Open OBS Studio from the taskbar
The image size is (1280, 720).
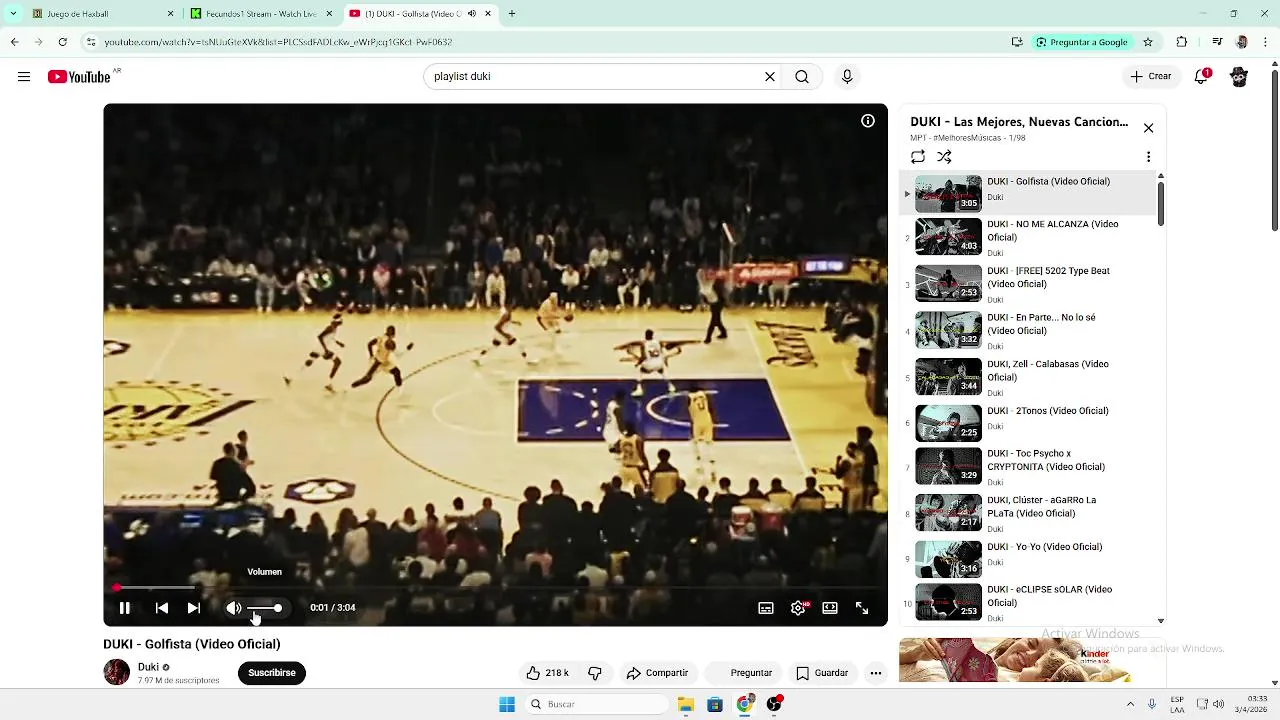point(774,704)
